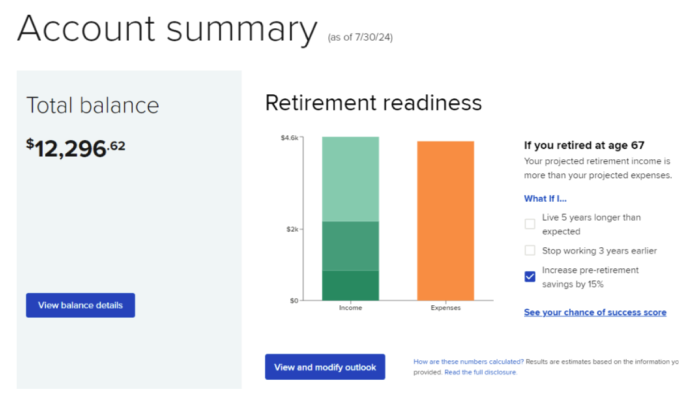The height and width of the screenshot is (402, 700).
Task: Click the $12,296.62 total balance amount
Action: (76, 146)
